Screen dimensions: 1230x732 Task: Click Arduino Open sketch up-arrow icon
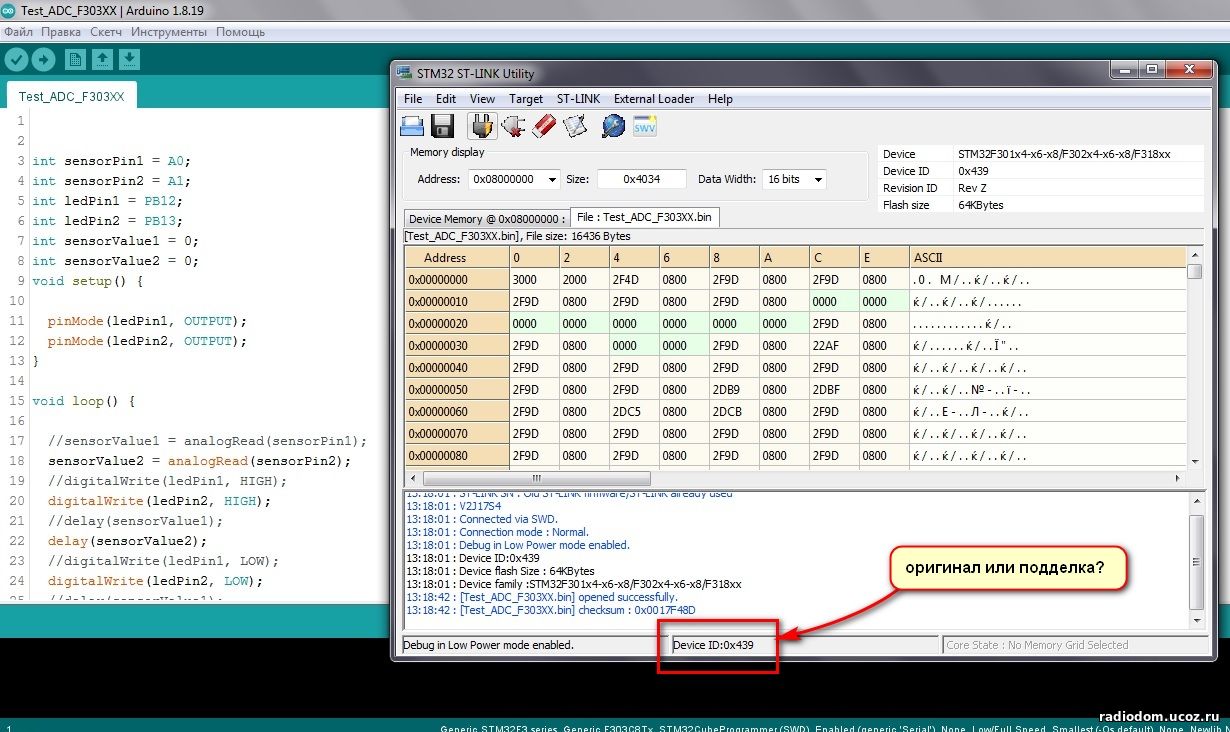(102, 59)
